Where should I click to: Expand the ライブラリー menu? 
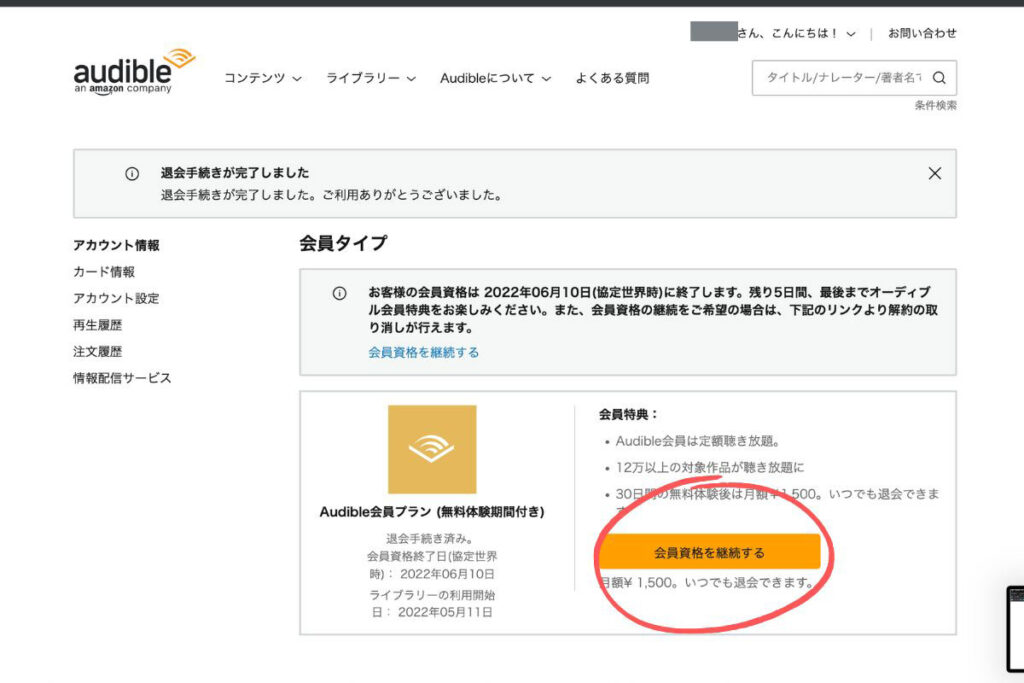pyautogui.click(x=371, y=78)
